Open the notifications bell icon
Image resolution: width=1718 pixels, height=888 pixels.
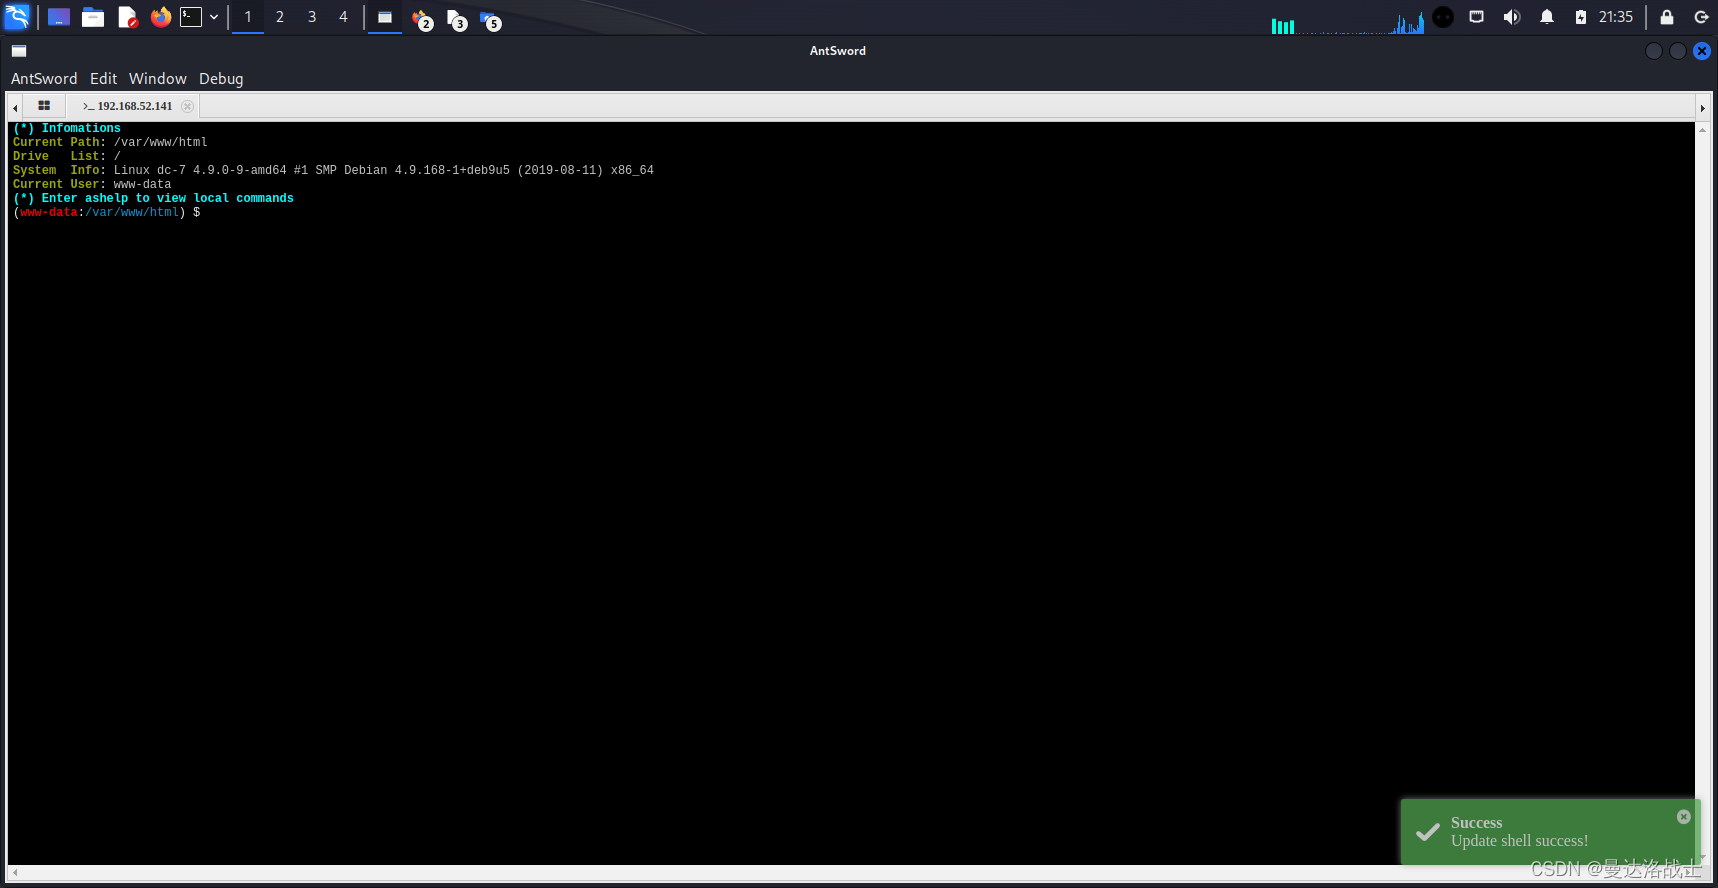tap(1547, 17)
